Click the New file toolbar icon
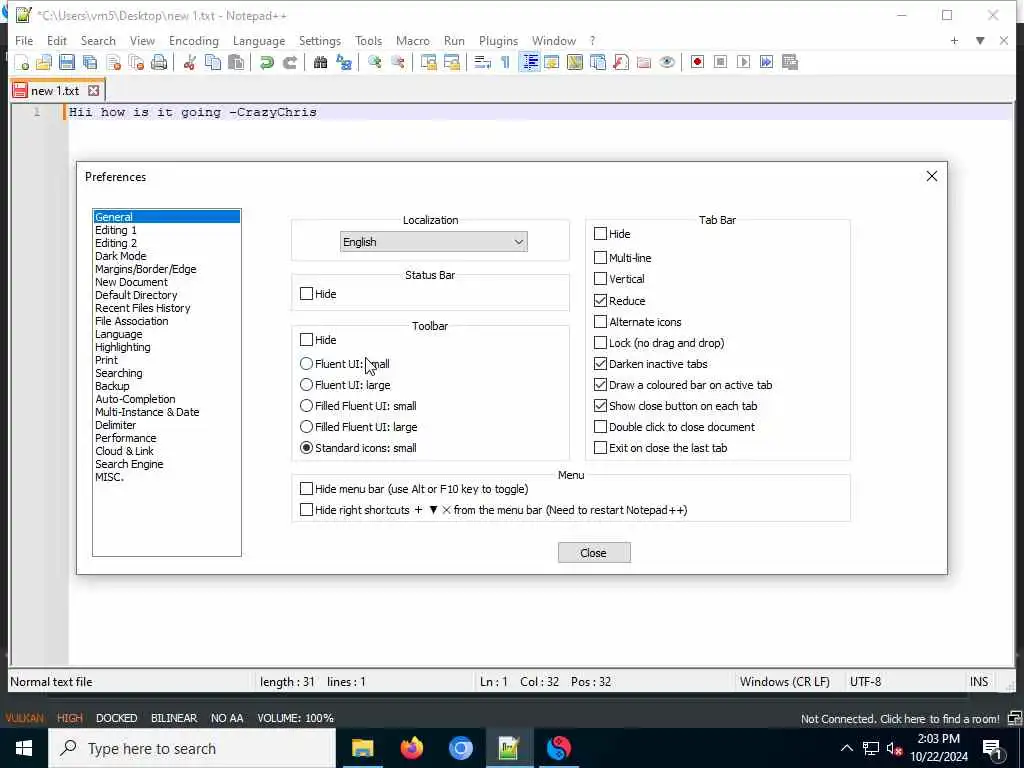1024x768 pixels. click(x=22, y=62)
